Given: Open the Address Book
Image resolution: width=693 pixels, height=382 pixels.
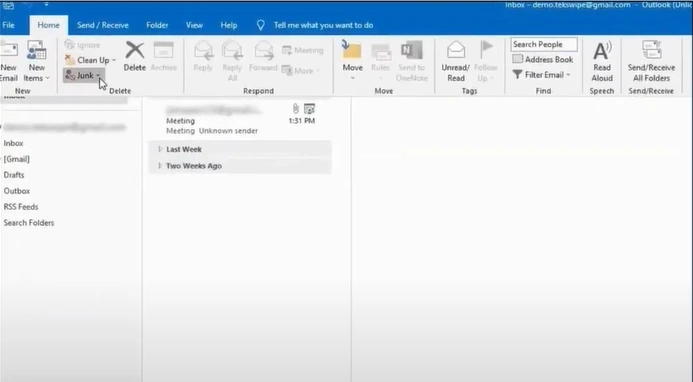Looking at the screenshot, I should click(542, 59).
